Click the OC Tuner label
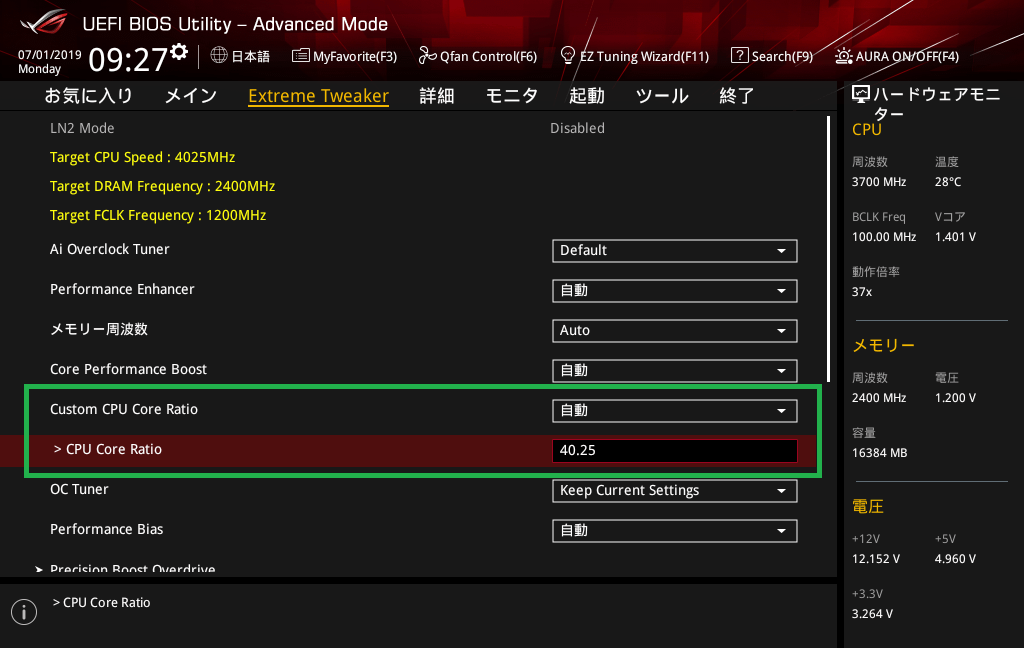 coord(80,489)
